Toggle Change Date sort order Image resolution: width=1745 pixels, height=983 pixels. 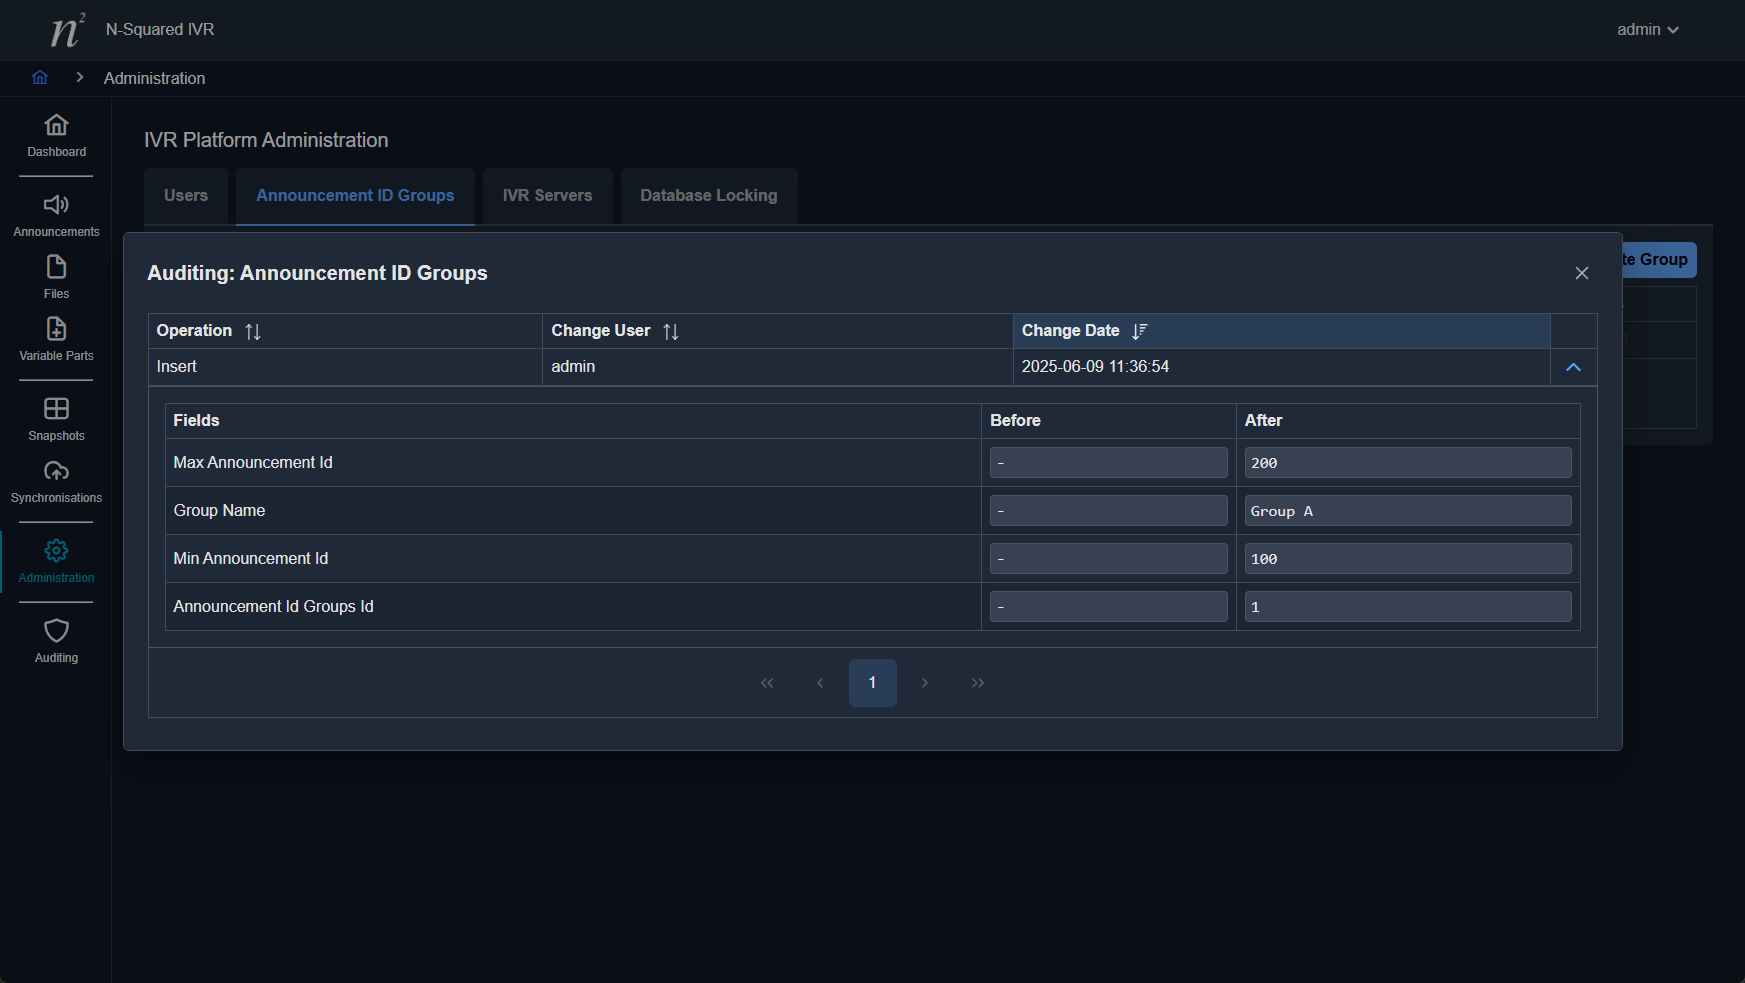1139,332
